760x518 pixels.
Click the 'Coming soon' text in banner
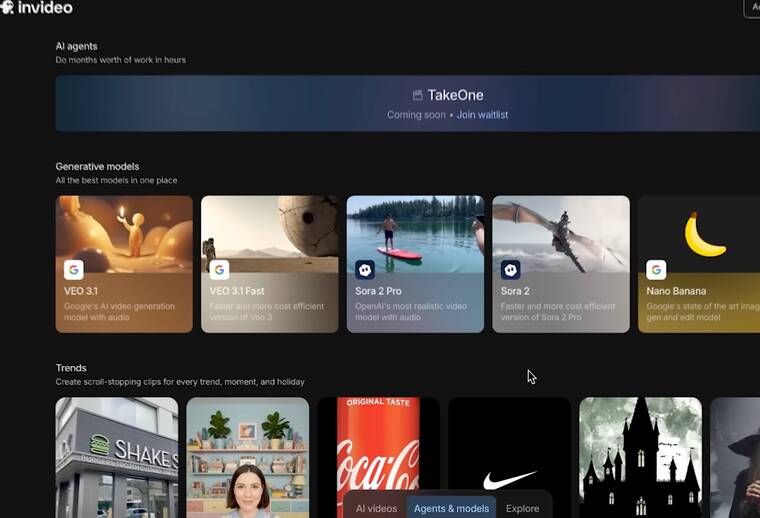(x=416, y=115)
